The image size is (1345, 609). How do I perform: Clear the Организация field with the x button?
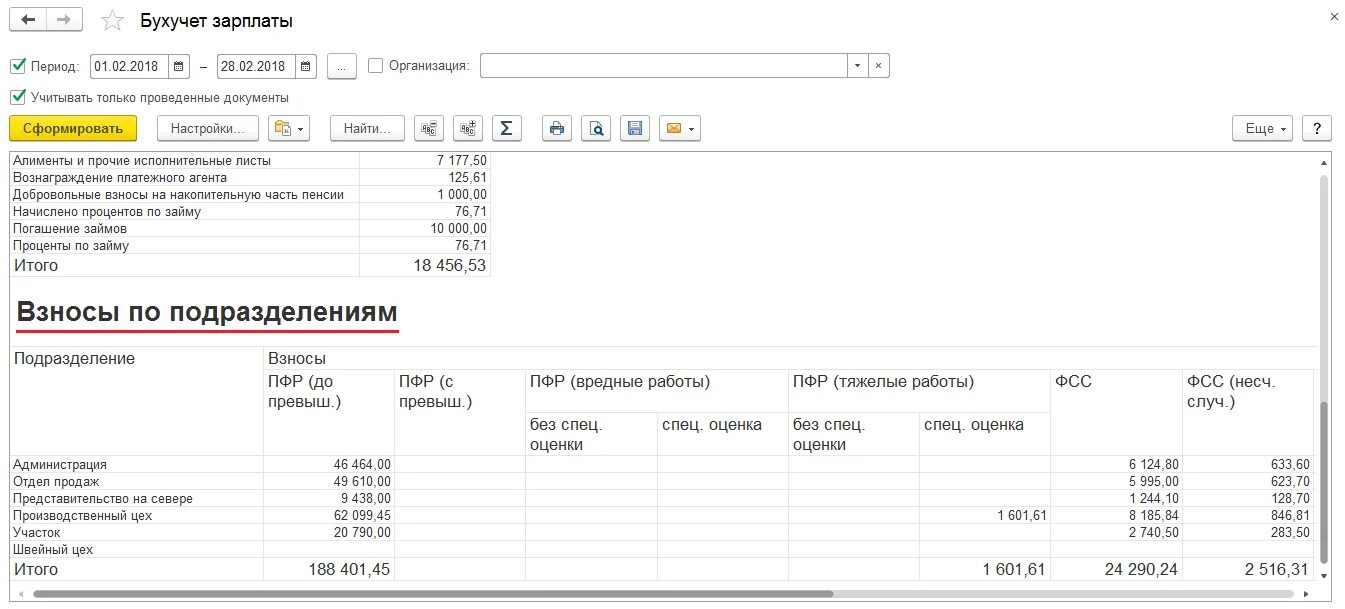pyautogui.click(x=878, y=66)
